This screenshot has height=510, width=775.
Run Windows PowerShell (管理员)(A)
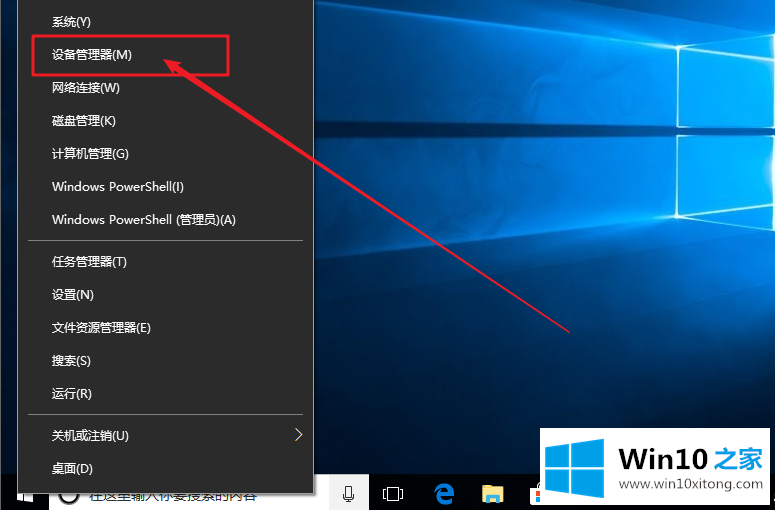(143, 220)
